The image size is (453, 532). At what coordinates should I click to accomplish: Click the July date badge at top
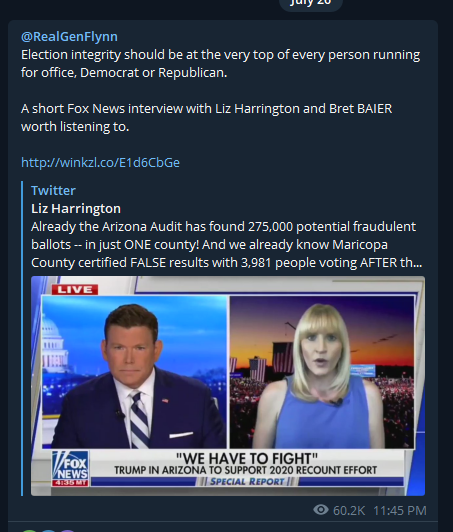pyautogui.click(x=310, y=3)
